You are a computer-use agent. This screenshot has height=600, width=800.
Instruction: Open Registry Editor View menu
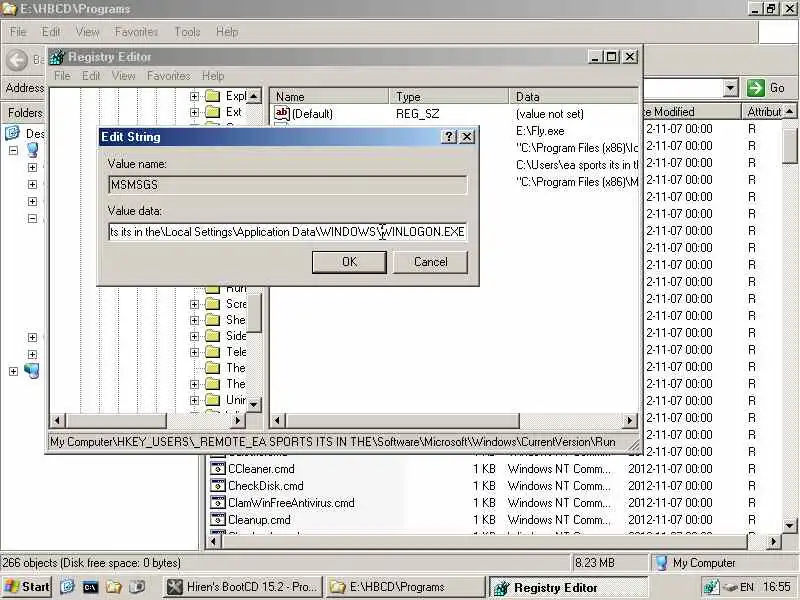[123, 76]
